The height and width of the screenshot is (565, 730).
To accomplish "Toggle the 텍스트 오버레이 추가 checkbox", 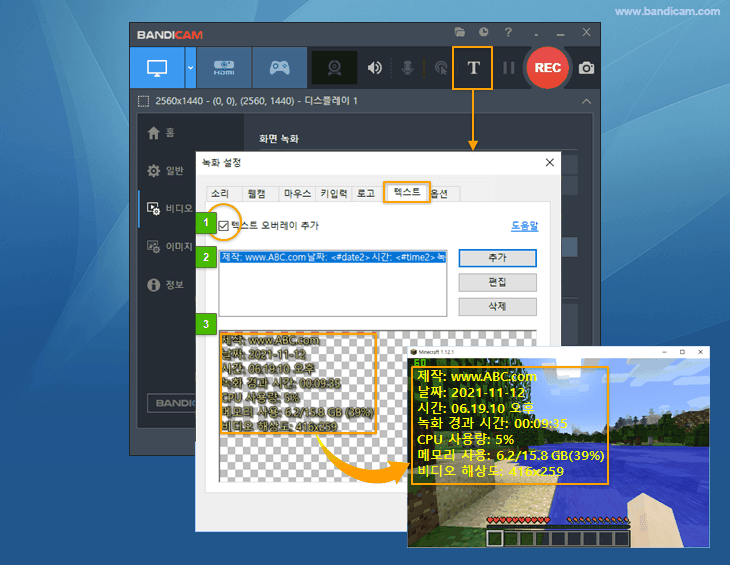I will [x=223, y=226].
